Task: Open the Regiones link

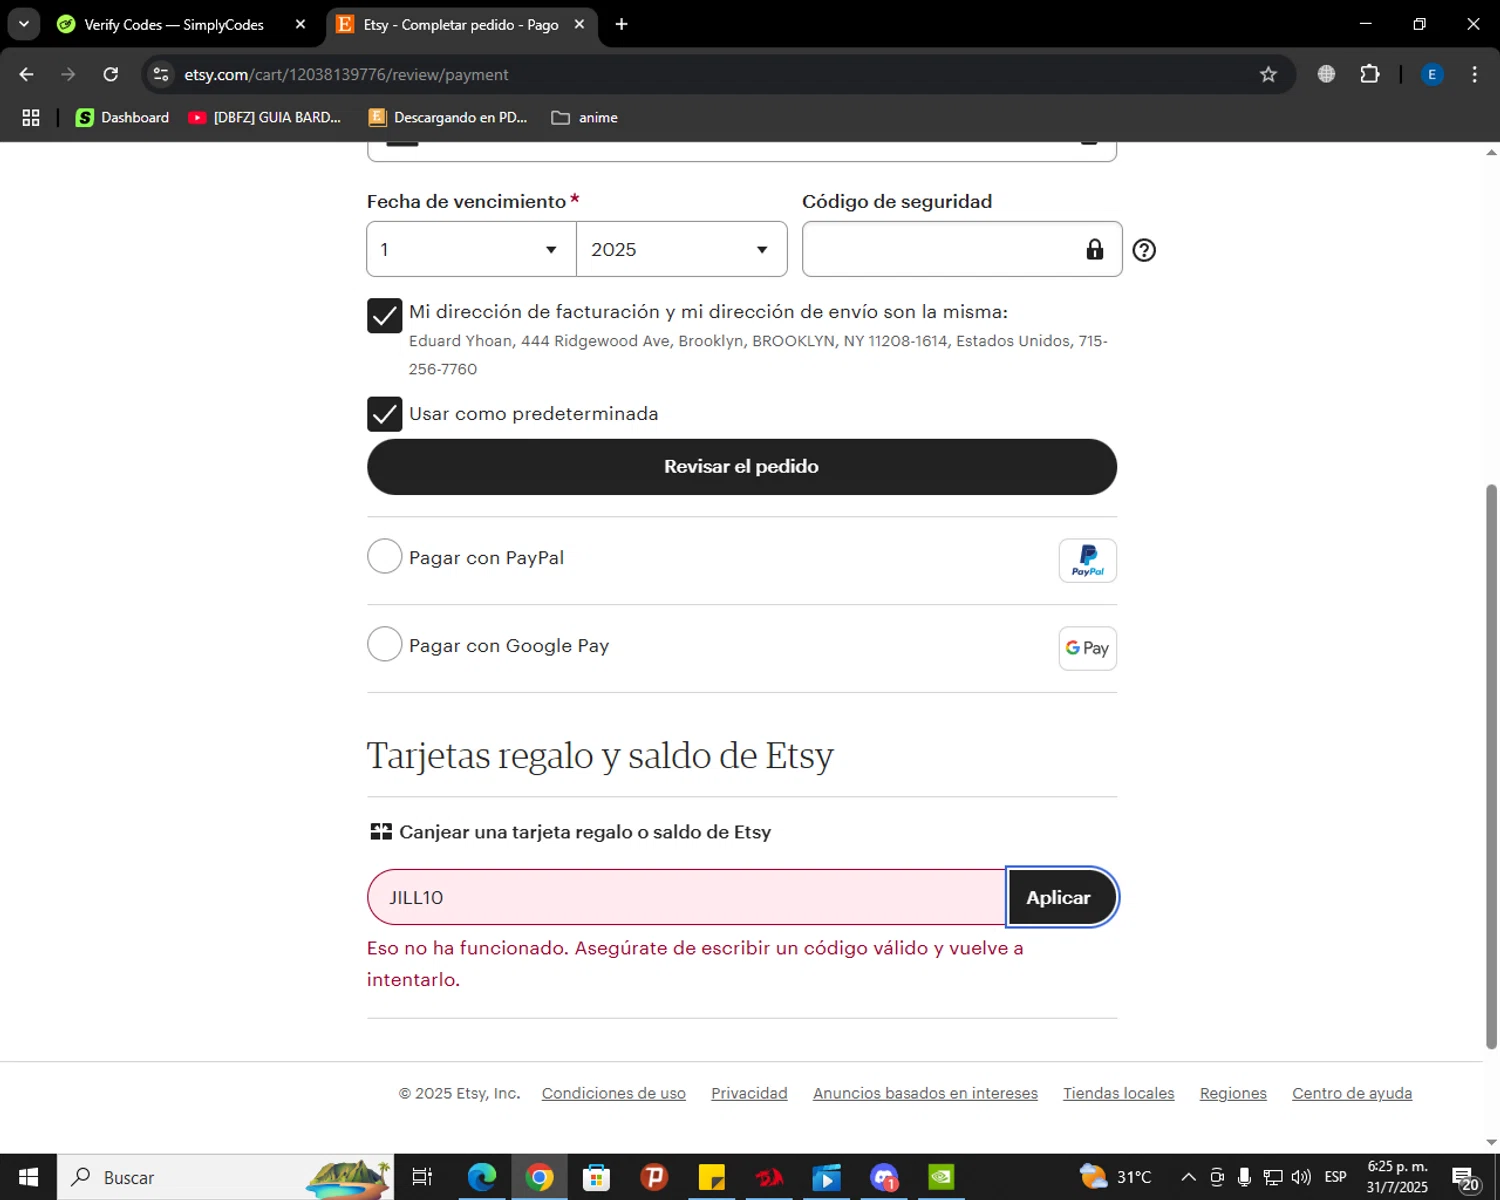Action: click(1233, 1093)
